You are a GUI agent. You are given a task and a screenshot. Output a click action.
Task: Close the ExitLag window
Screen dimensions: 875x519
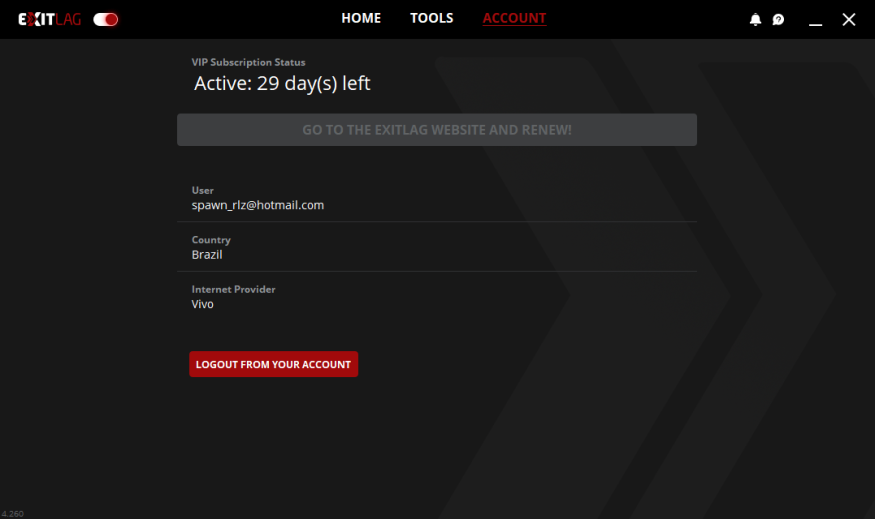point(849,20)
